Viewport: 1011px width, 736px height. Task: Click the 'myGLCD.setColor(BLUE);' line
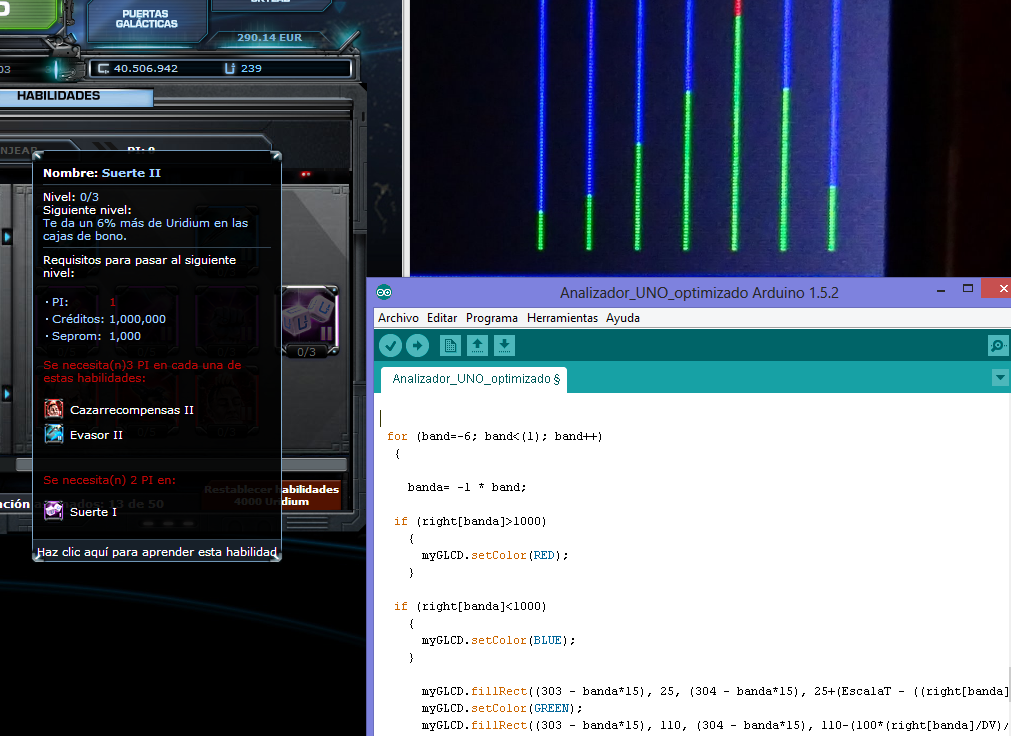tap(498, 641)
